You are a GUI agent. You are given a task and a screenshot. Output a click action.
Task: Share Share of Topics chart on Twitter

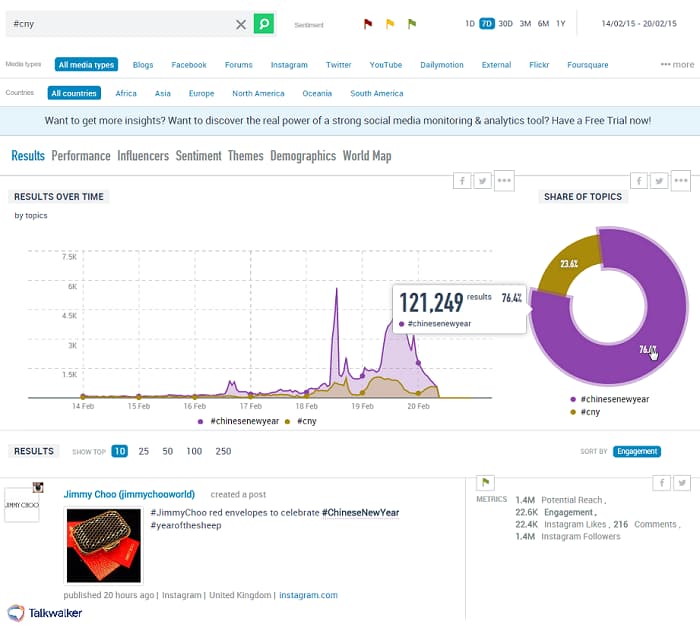[659, 181]
